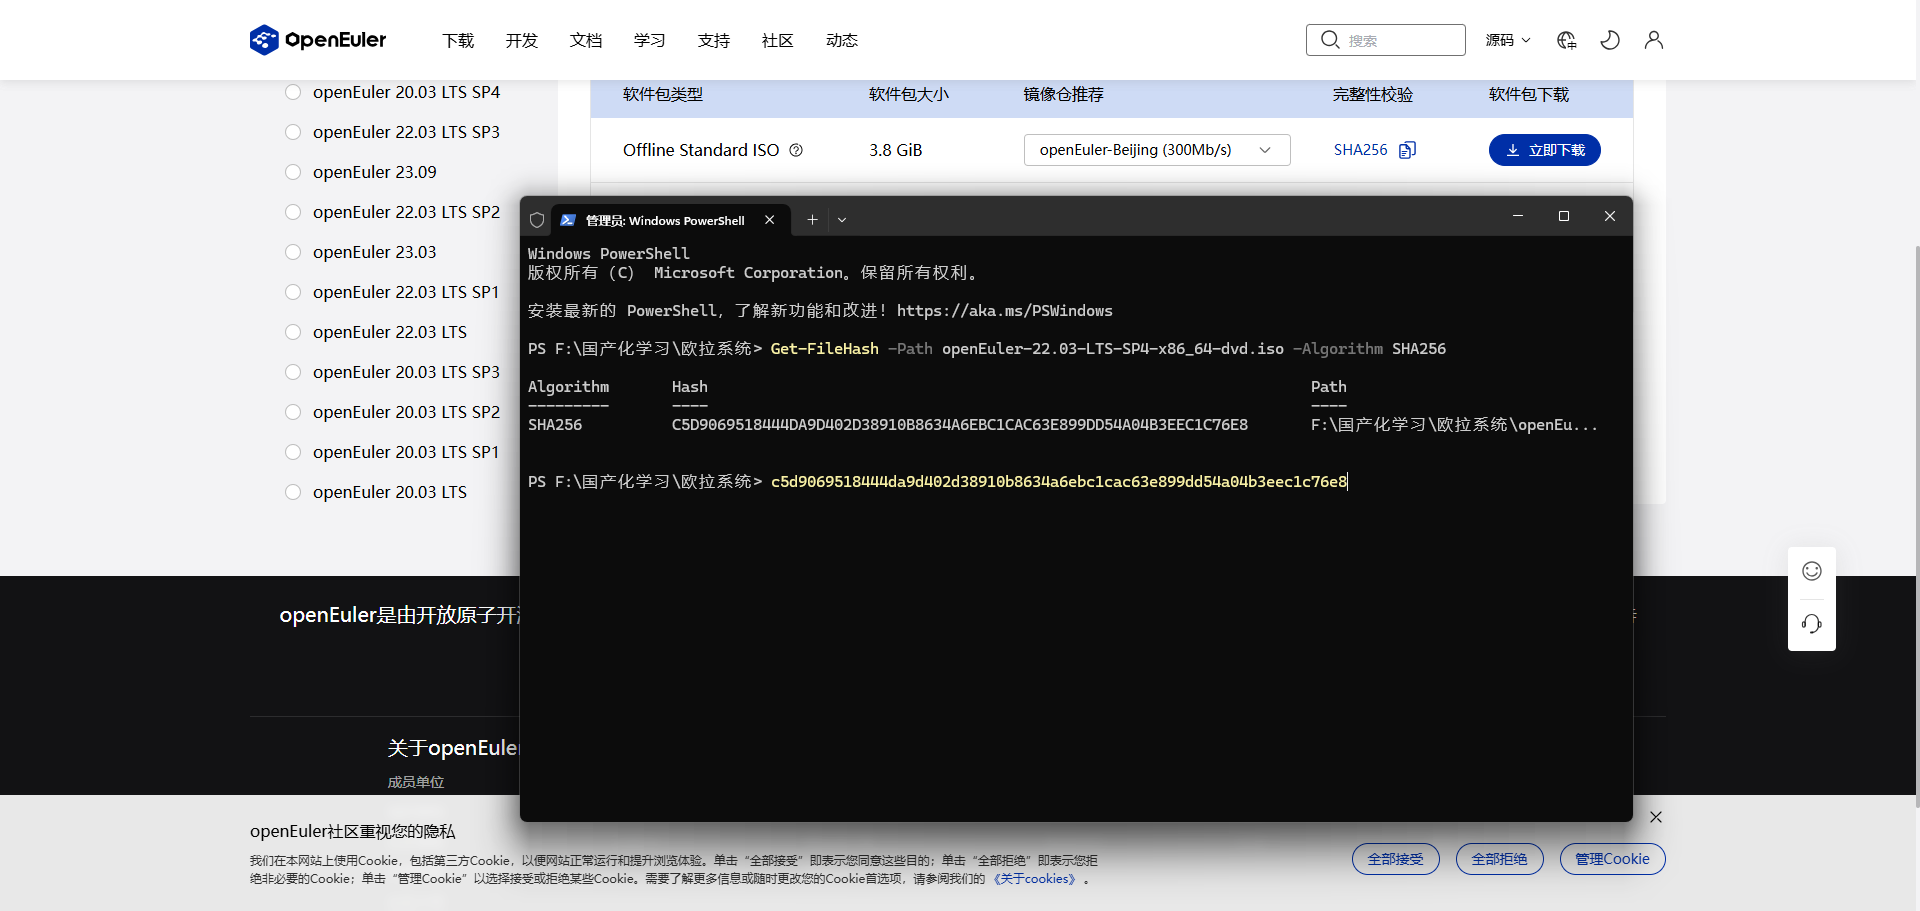1920x911 pixels.
Task: Close the PowerShell tab
Action: [x=769, y=220]
